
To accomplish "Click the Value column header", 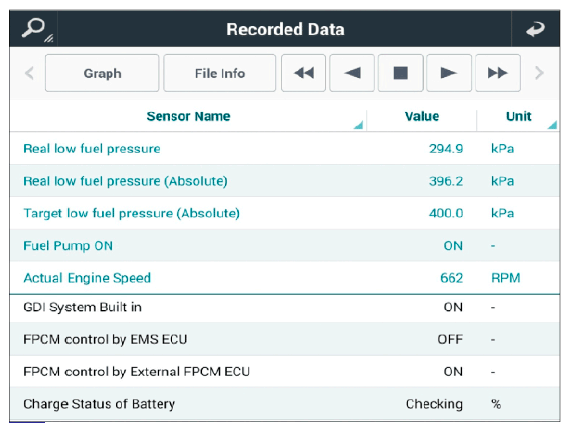I will point(422,116).
